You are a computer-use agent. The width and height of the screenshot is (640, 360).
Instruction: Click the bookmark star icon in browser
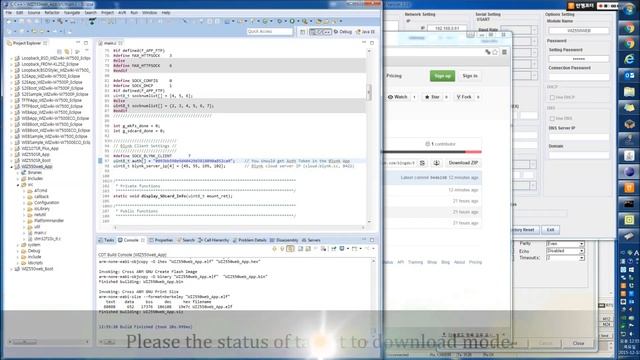coord(495,52)
